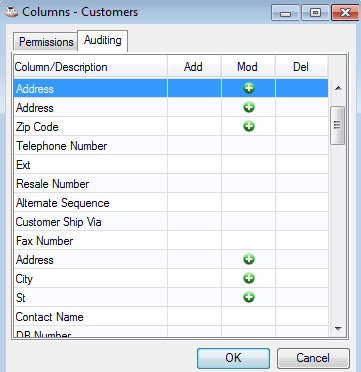
Task: Toggle the St Mod plus icon
Action: (x=249, y=297)
